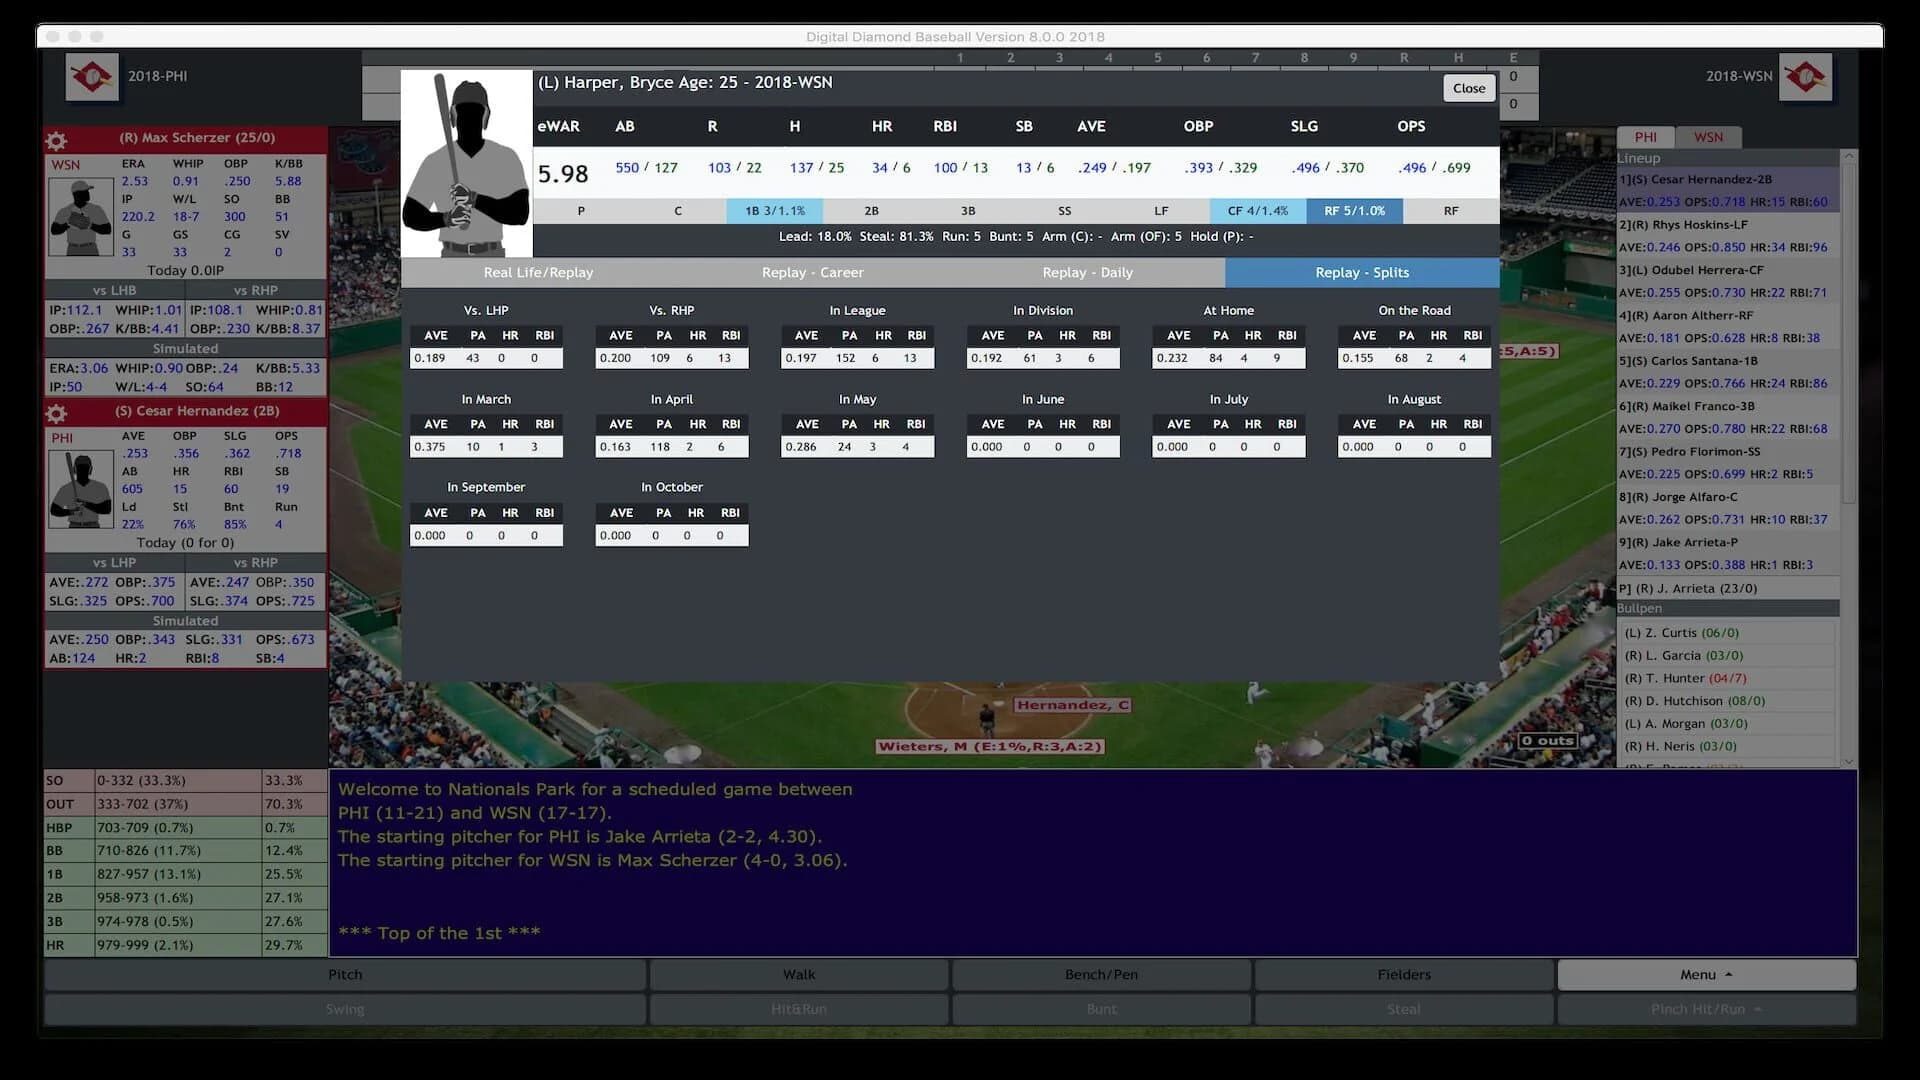Toggle Harper's 1B 3/1.1% position cell
The width and height of the screenshot is (1920, 1080).
coord(775,211)
